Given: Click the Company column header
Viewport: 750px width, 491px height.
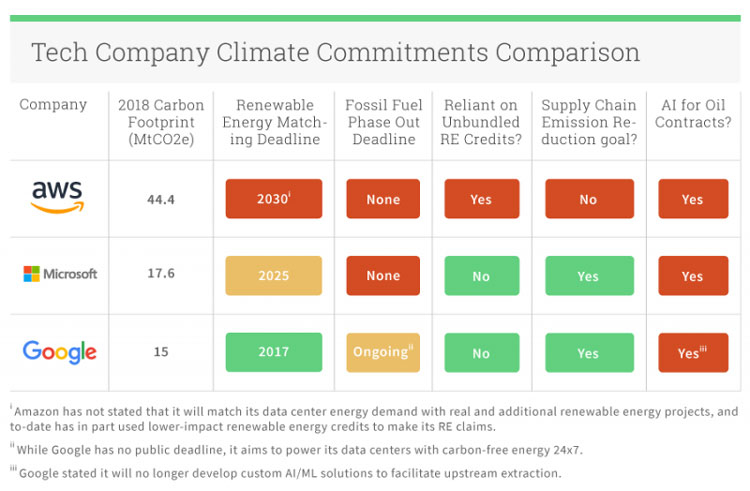Looking at the screenshot, I should (53, 105).
